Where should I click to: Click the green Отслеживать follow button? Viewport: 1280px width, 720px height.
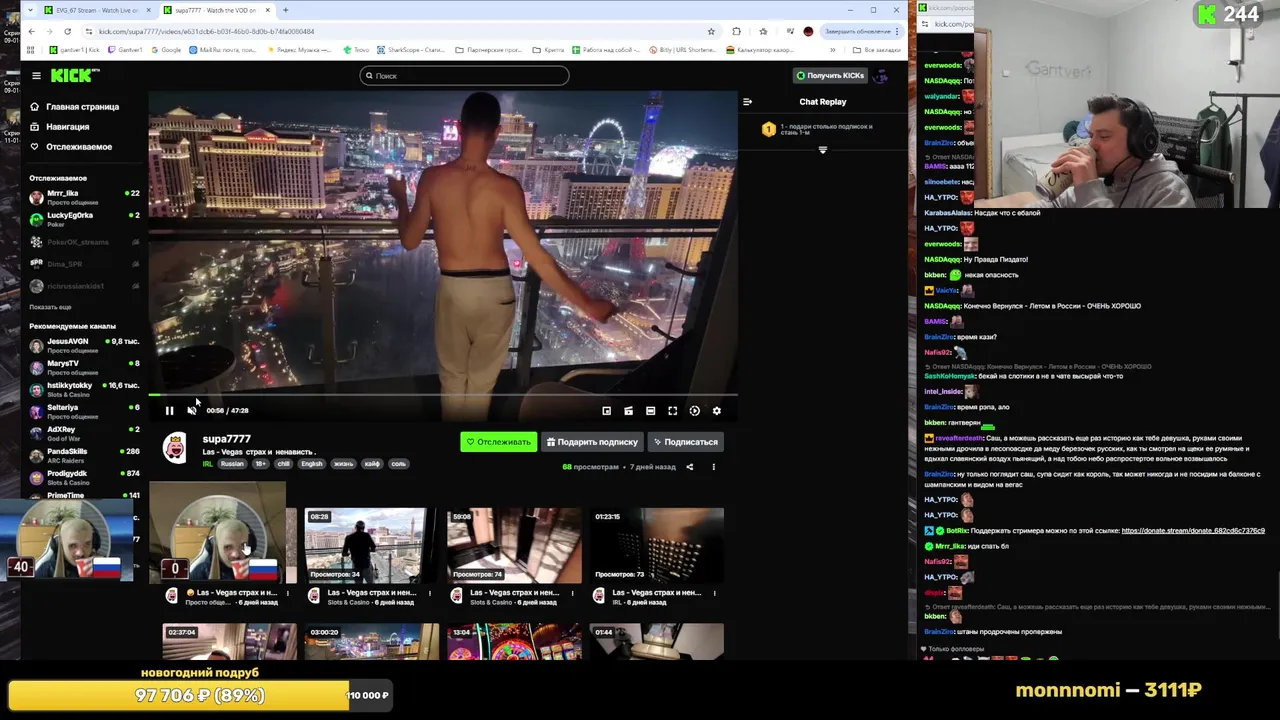pos(498,442)
